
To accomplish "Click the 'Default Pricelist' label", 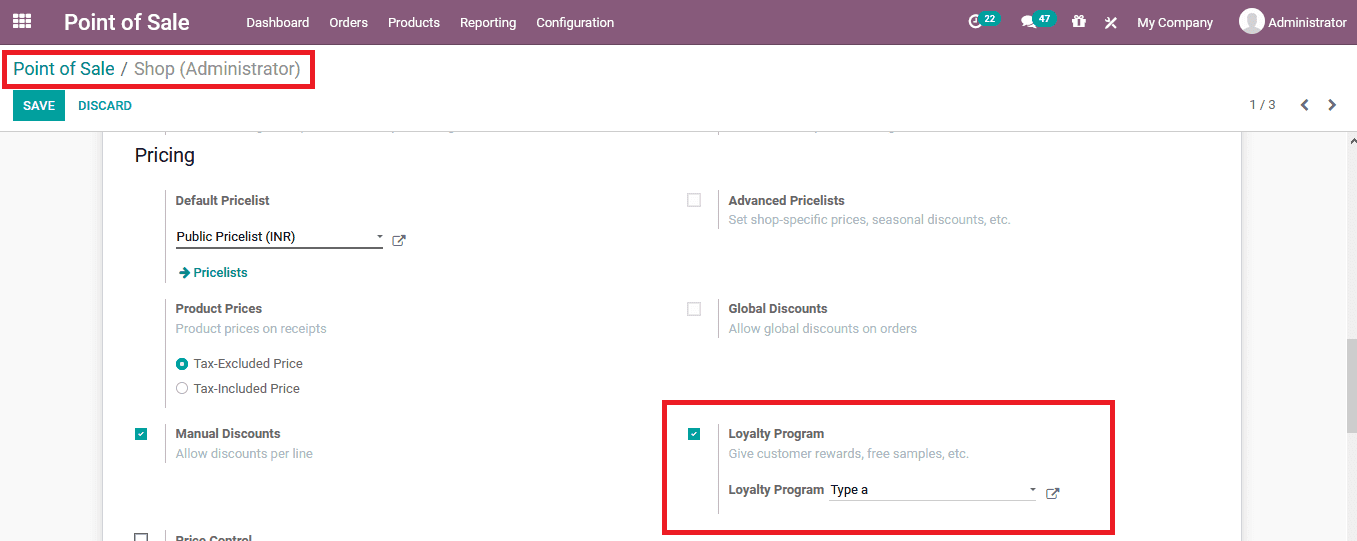I will [223, 201].
